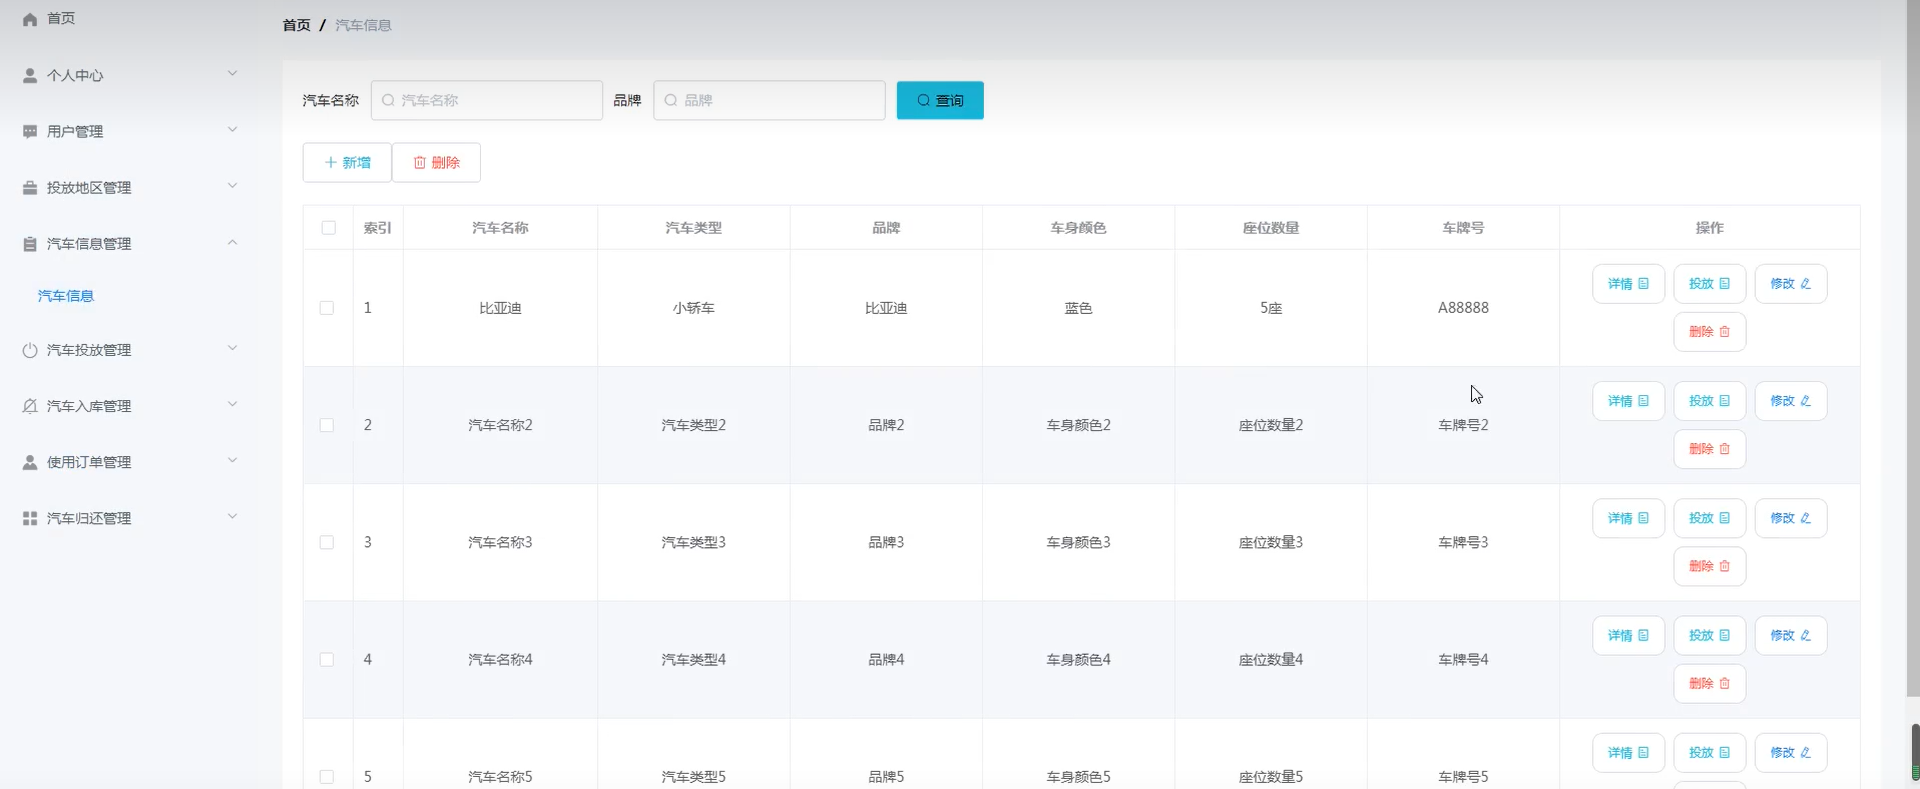Click the 5座 seat count cell
The width and height of the screenshot is (1920, 789).
pyautogui.click(x=1271, y=308)
